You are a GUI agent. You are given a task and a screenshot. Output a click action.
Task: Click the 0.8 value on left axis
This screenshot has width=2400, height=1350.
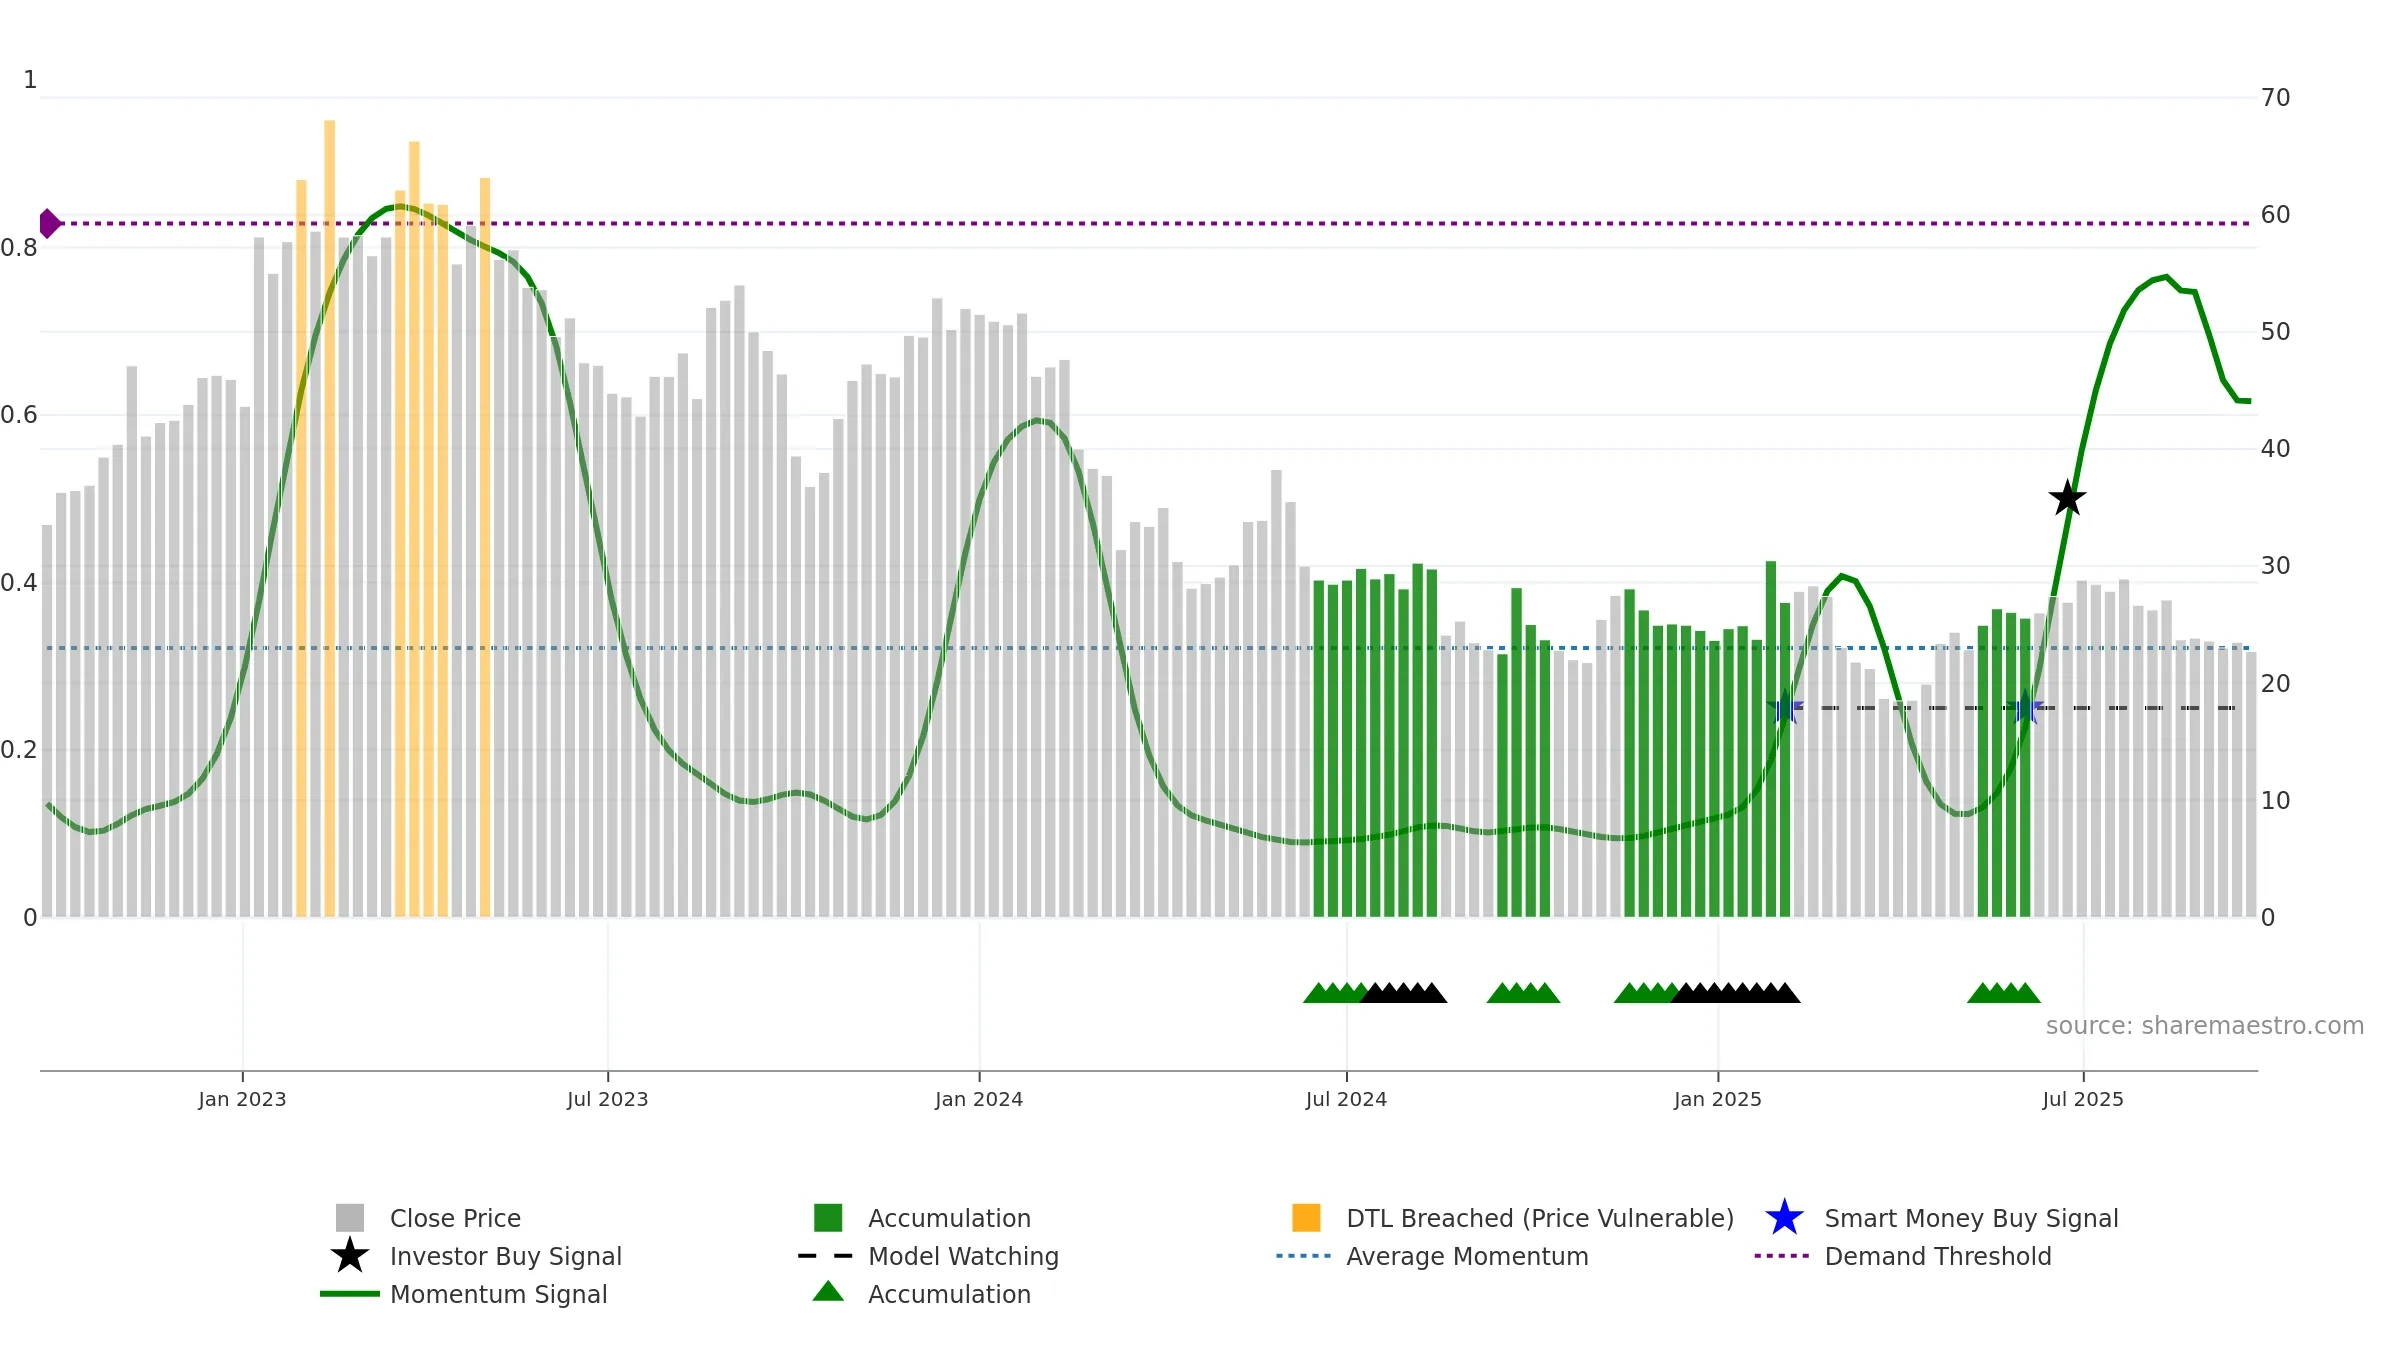19,248
